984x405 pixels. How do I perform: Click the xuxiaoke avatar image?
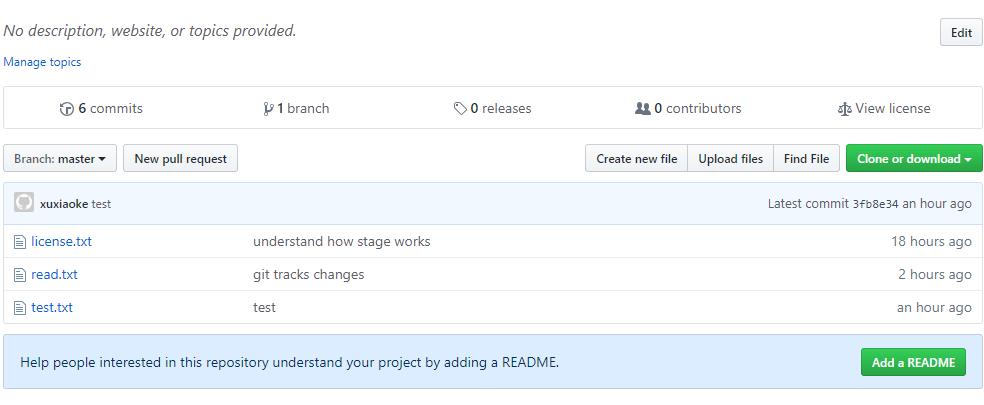click(x=24, y=203)
